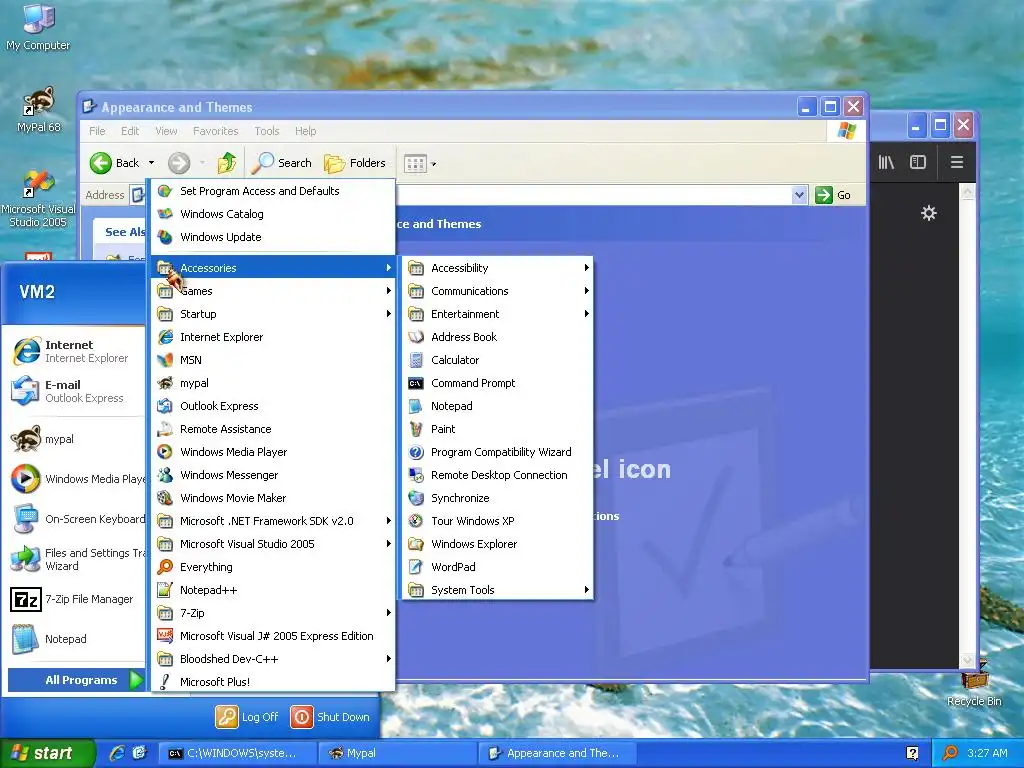Launch Internet Explorer from All Programs list
The image size is (1024, 768).
(x=273, y=337)
